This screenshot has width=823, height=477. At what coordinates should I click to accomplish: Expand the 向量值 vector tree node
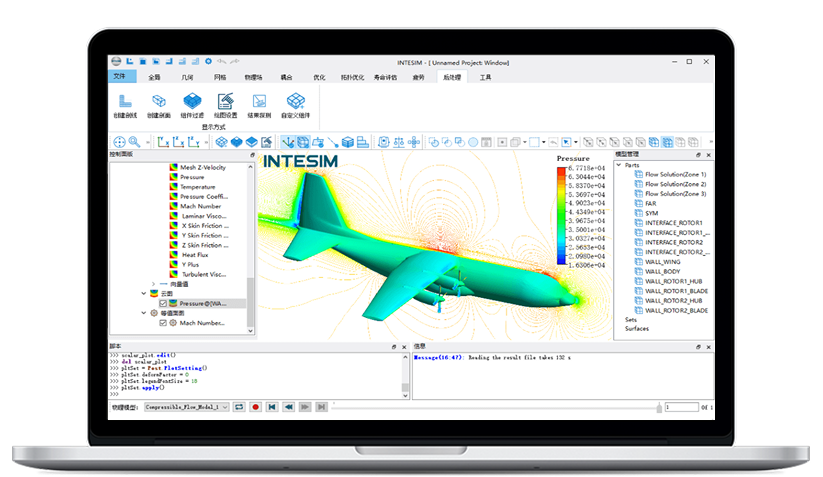pos(153,284)
